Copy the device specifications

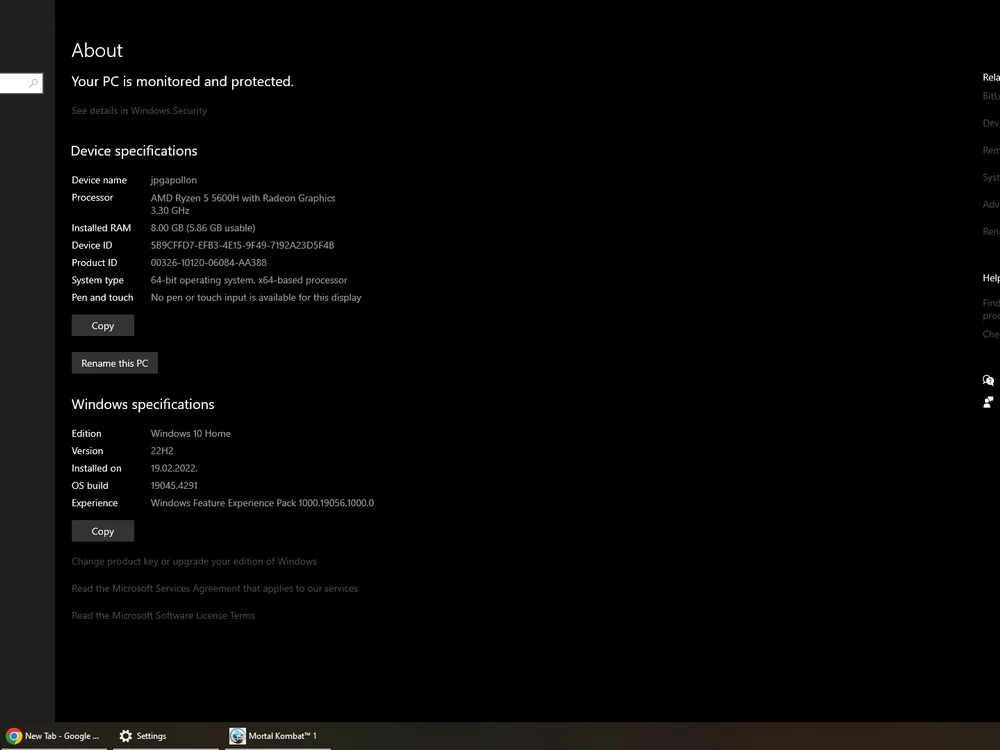102,326
